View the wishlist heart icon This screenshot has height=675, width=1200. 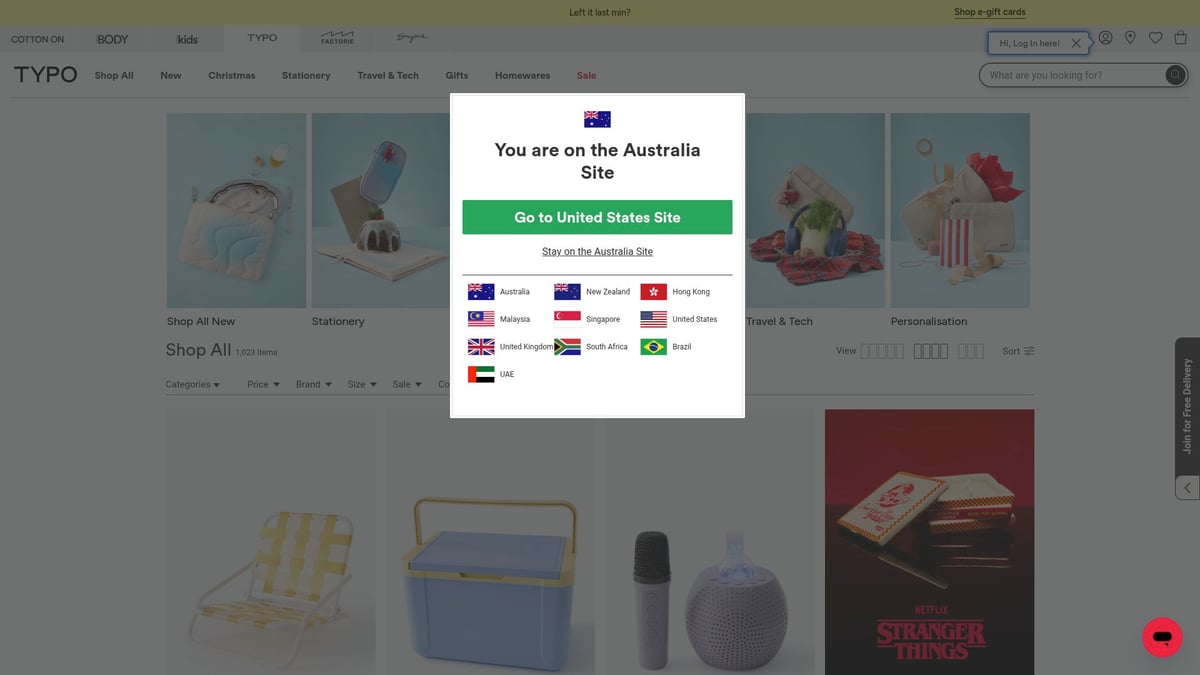(x=1155, y=38)
